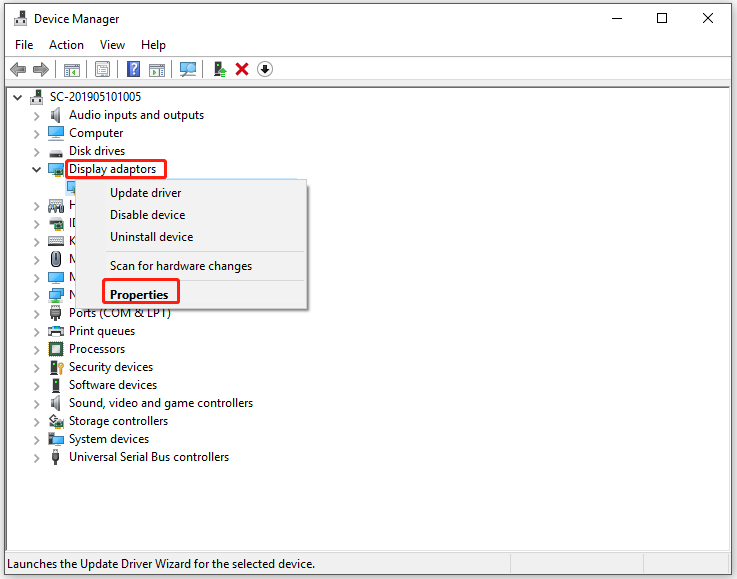
Task: Click the Storage controllers icon
Action: [x=56, y=421]
